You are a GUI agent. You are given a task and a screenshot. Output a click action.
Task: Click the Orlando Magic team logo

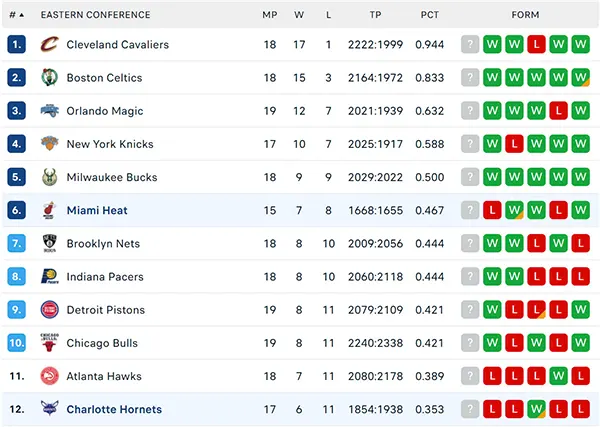[50, 111]
